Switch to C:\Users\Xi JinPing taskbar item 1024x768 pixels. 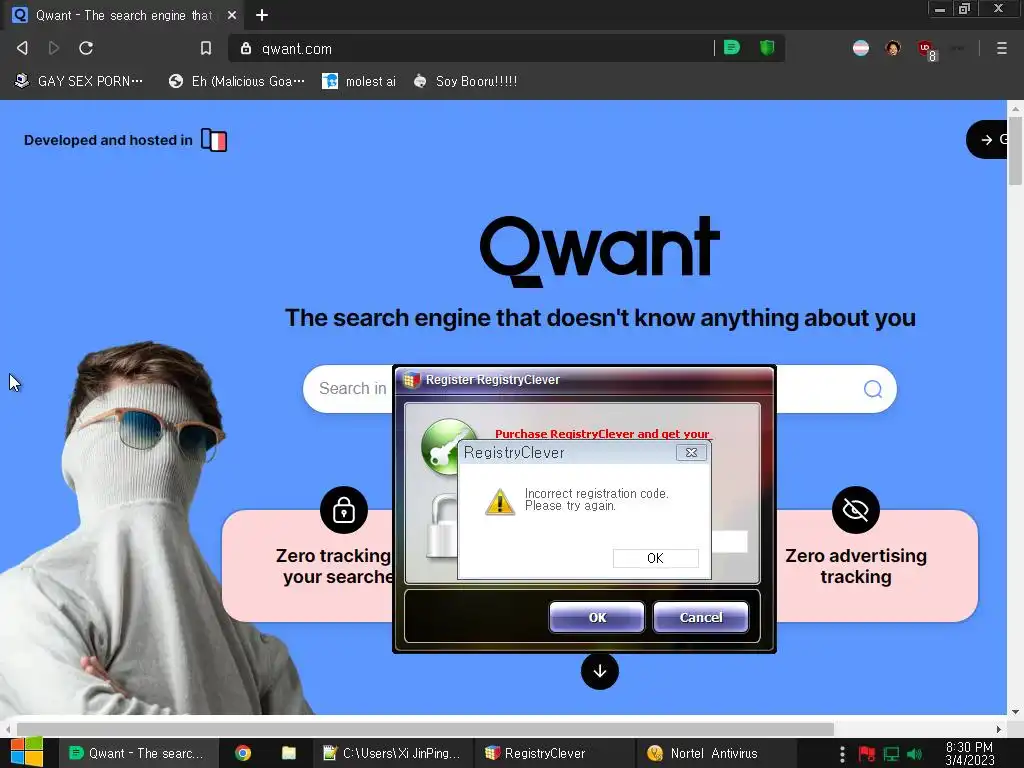pos(392,753)
